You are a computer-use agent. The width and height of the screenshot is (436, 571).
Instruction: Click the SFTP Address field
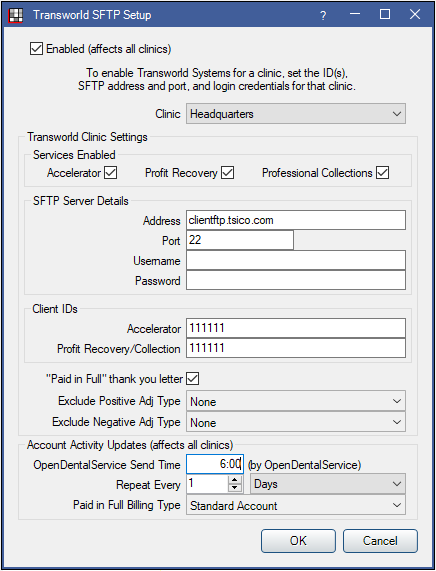[296, 220]
